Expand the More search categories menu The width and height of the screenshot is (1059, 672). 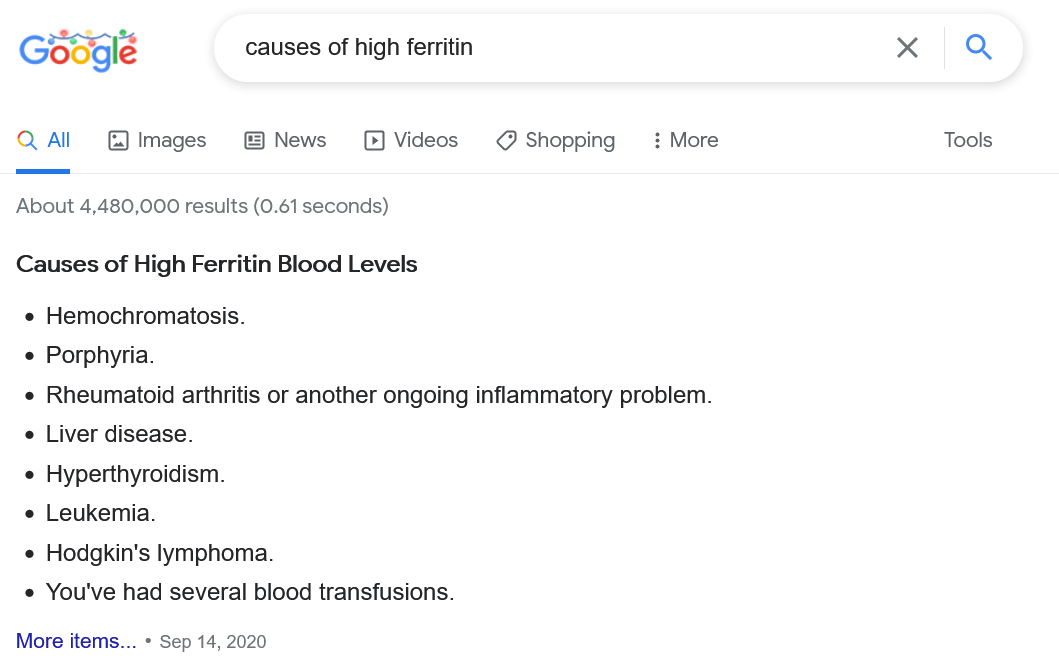coord(685,140)
